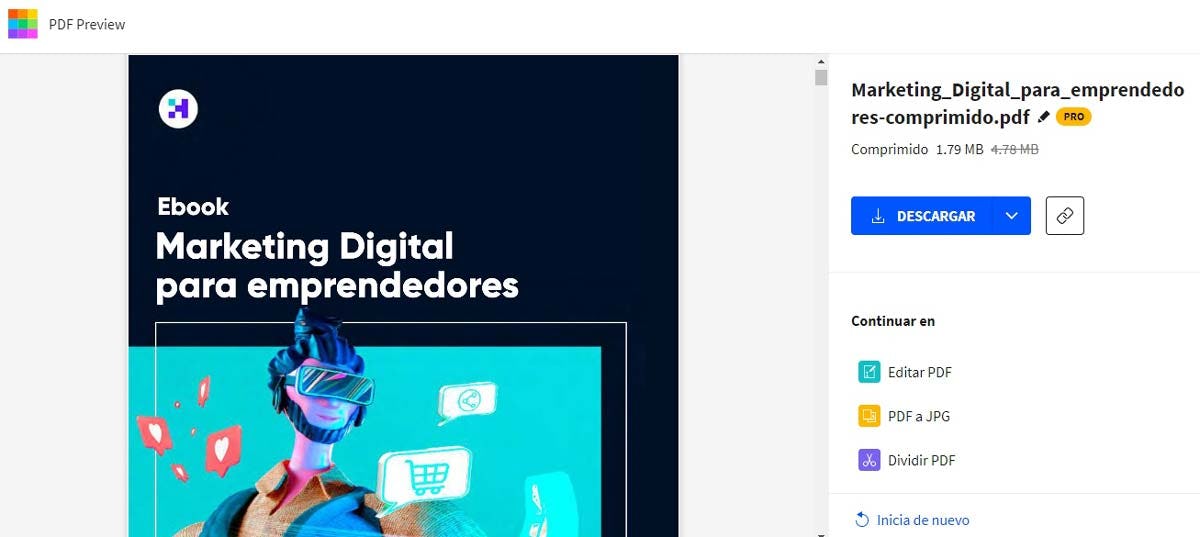Open the Editar PDF option
The height and width of the screenshot is (537, 1200).
click(x=906, y=372)
